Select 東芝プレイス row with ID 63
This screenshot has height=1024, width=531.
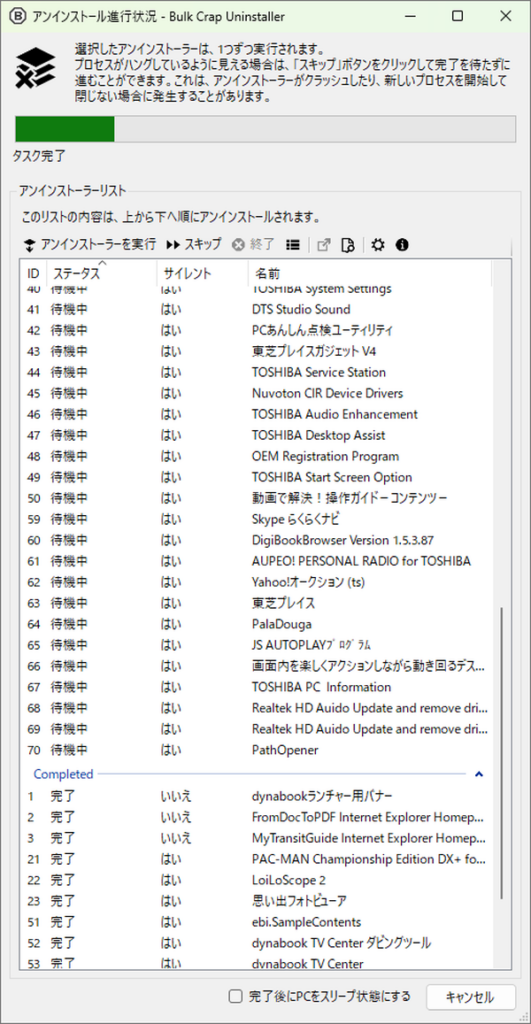coord(257,603)
